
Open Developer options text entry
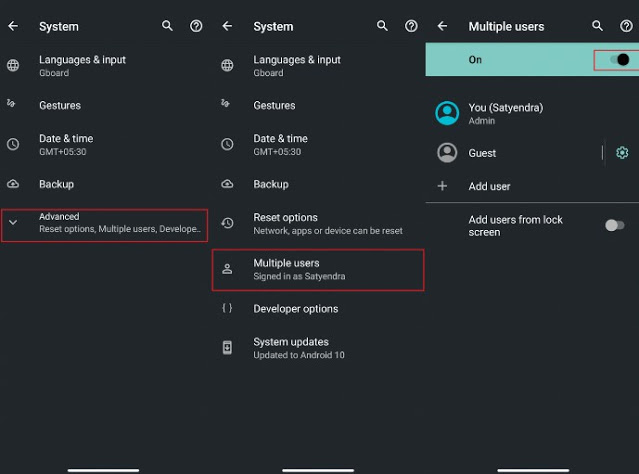(x=295, y=309)
